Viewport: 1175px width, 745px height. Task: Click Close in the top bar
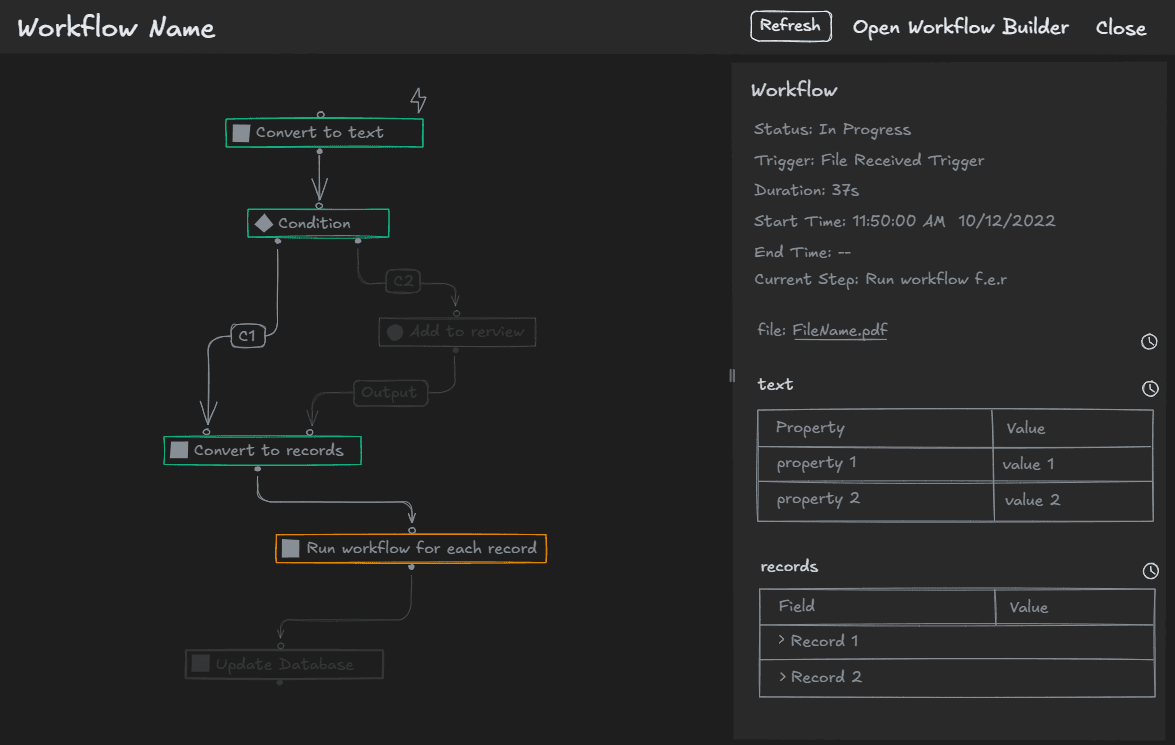click(1120, 27)
